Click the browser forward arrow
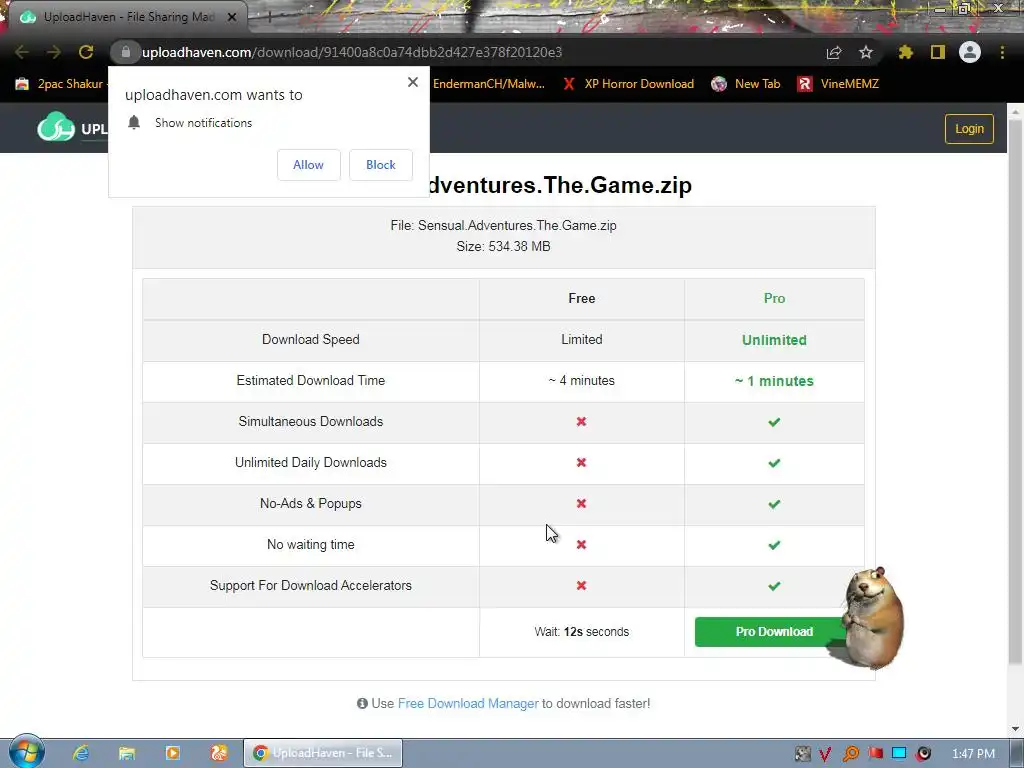The height and width of the screenshot is (768, 1024). pos(54,52)
